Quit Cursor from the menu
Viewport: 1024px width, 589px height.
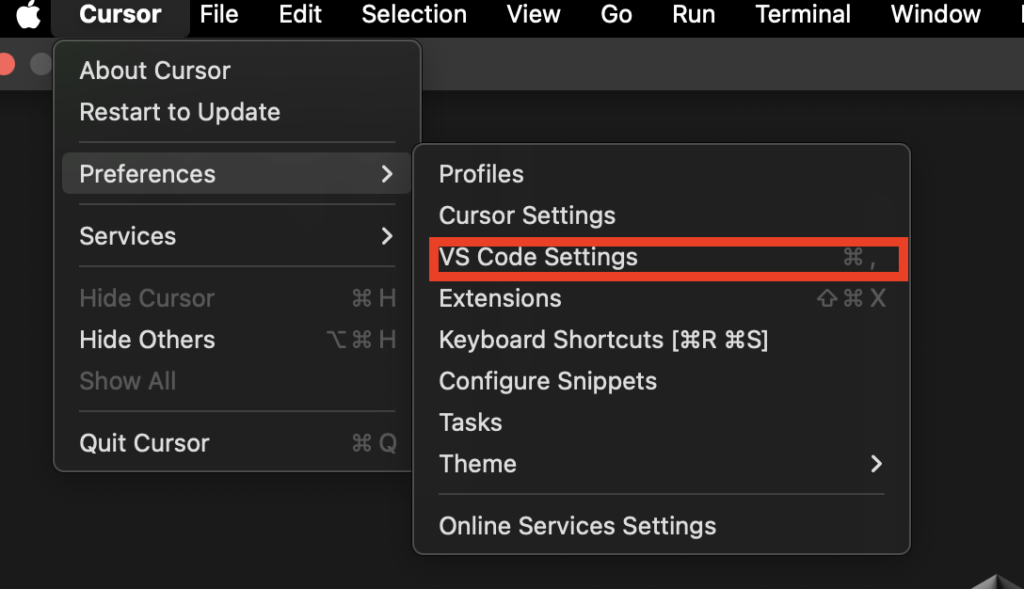click(145, 443)
